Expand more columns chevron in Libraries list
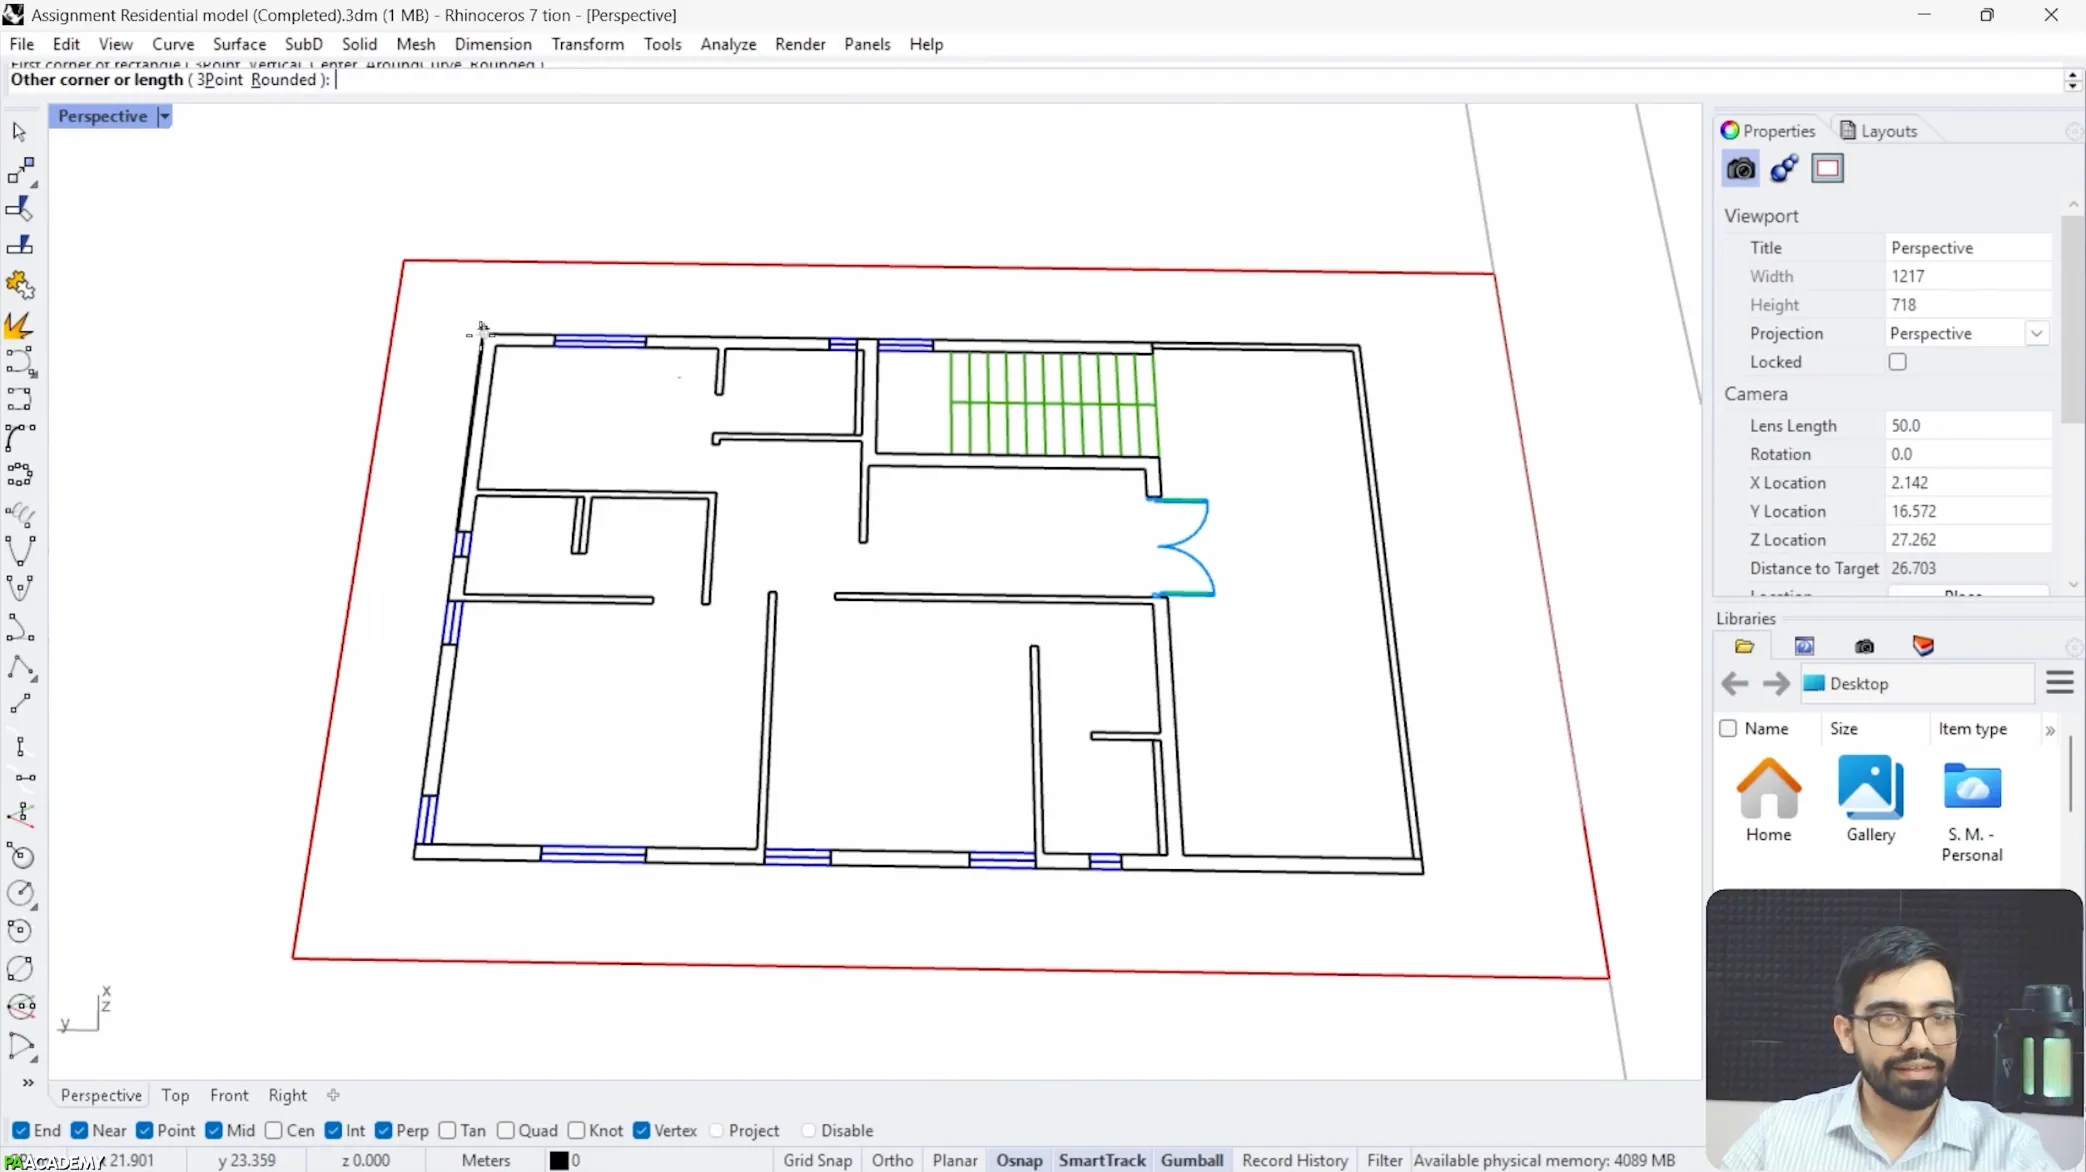Screen dimensions: 2086x1172 2050,730
